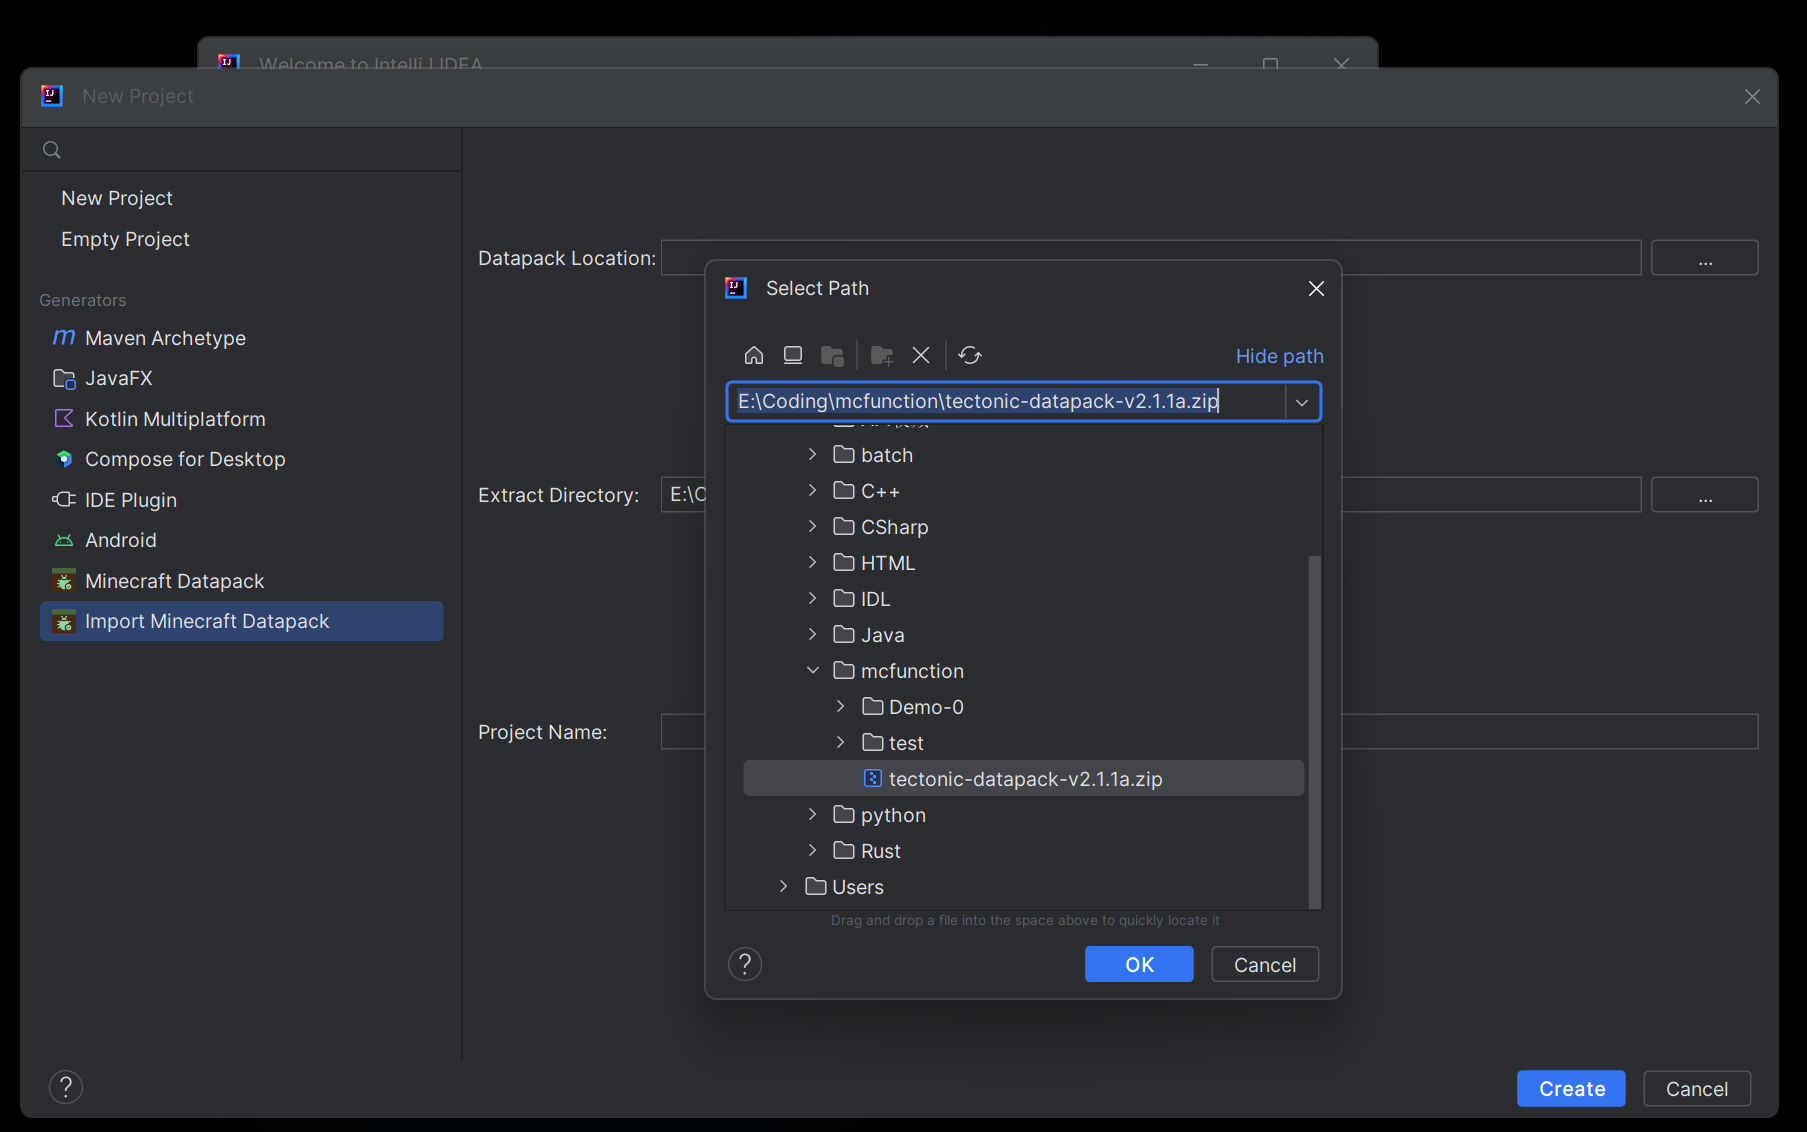Screen dimensions: 1807x1132
Task: Click the search icon in the New Project sidebar
Action: point(52,150)
